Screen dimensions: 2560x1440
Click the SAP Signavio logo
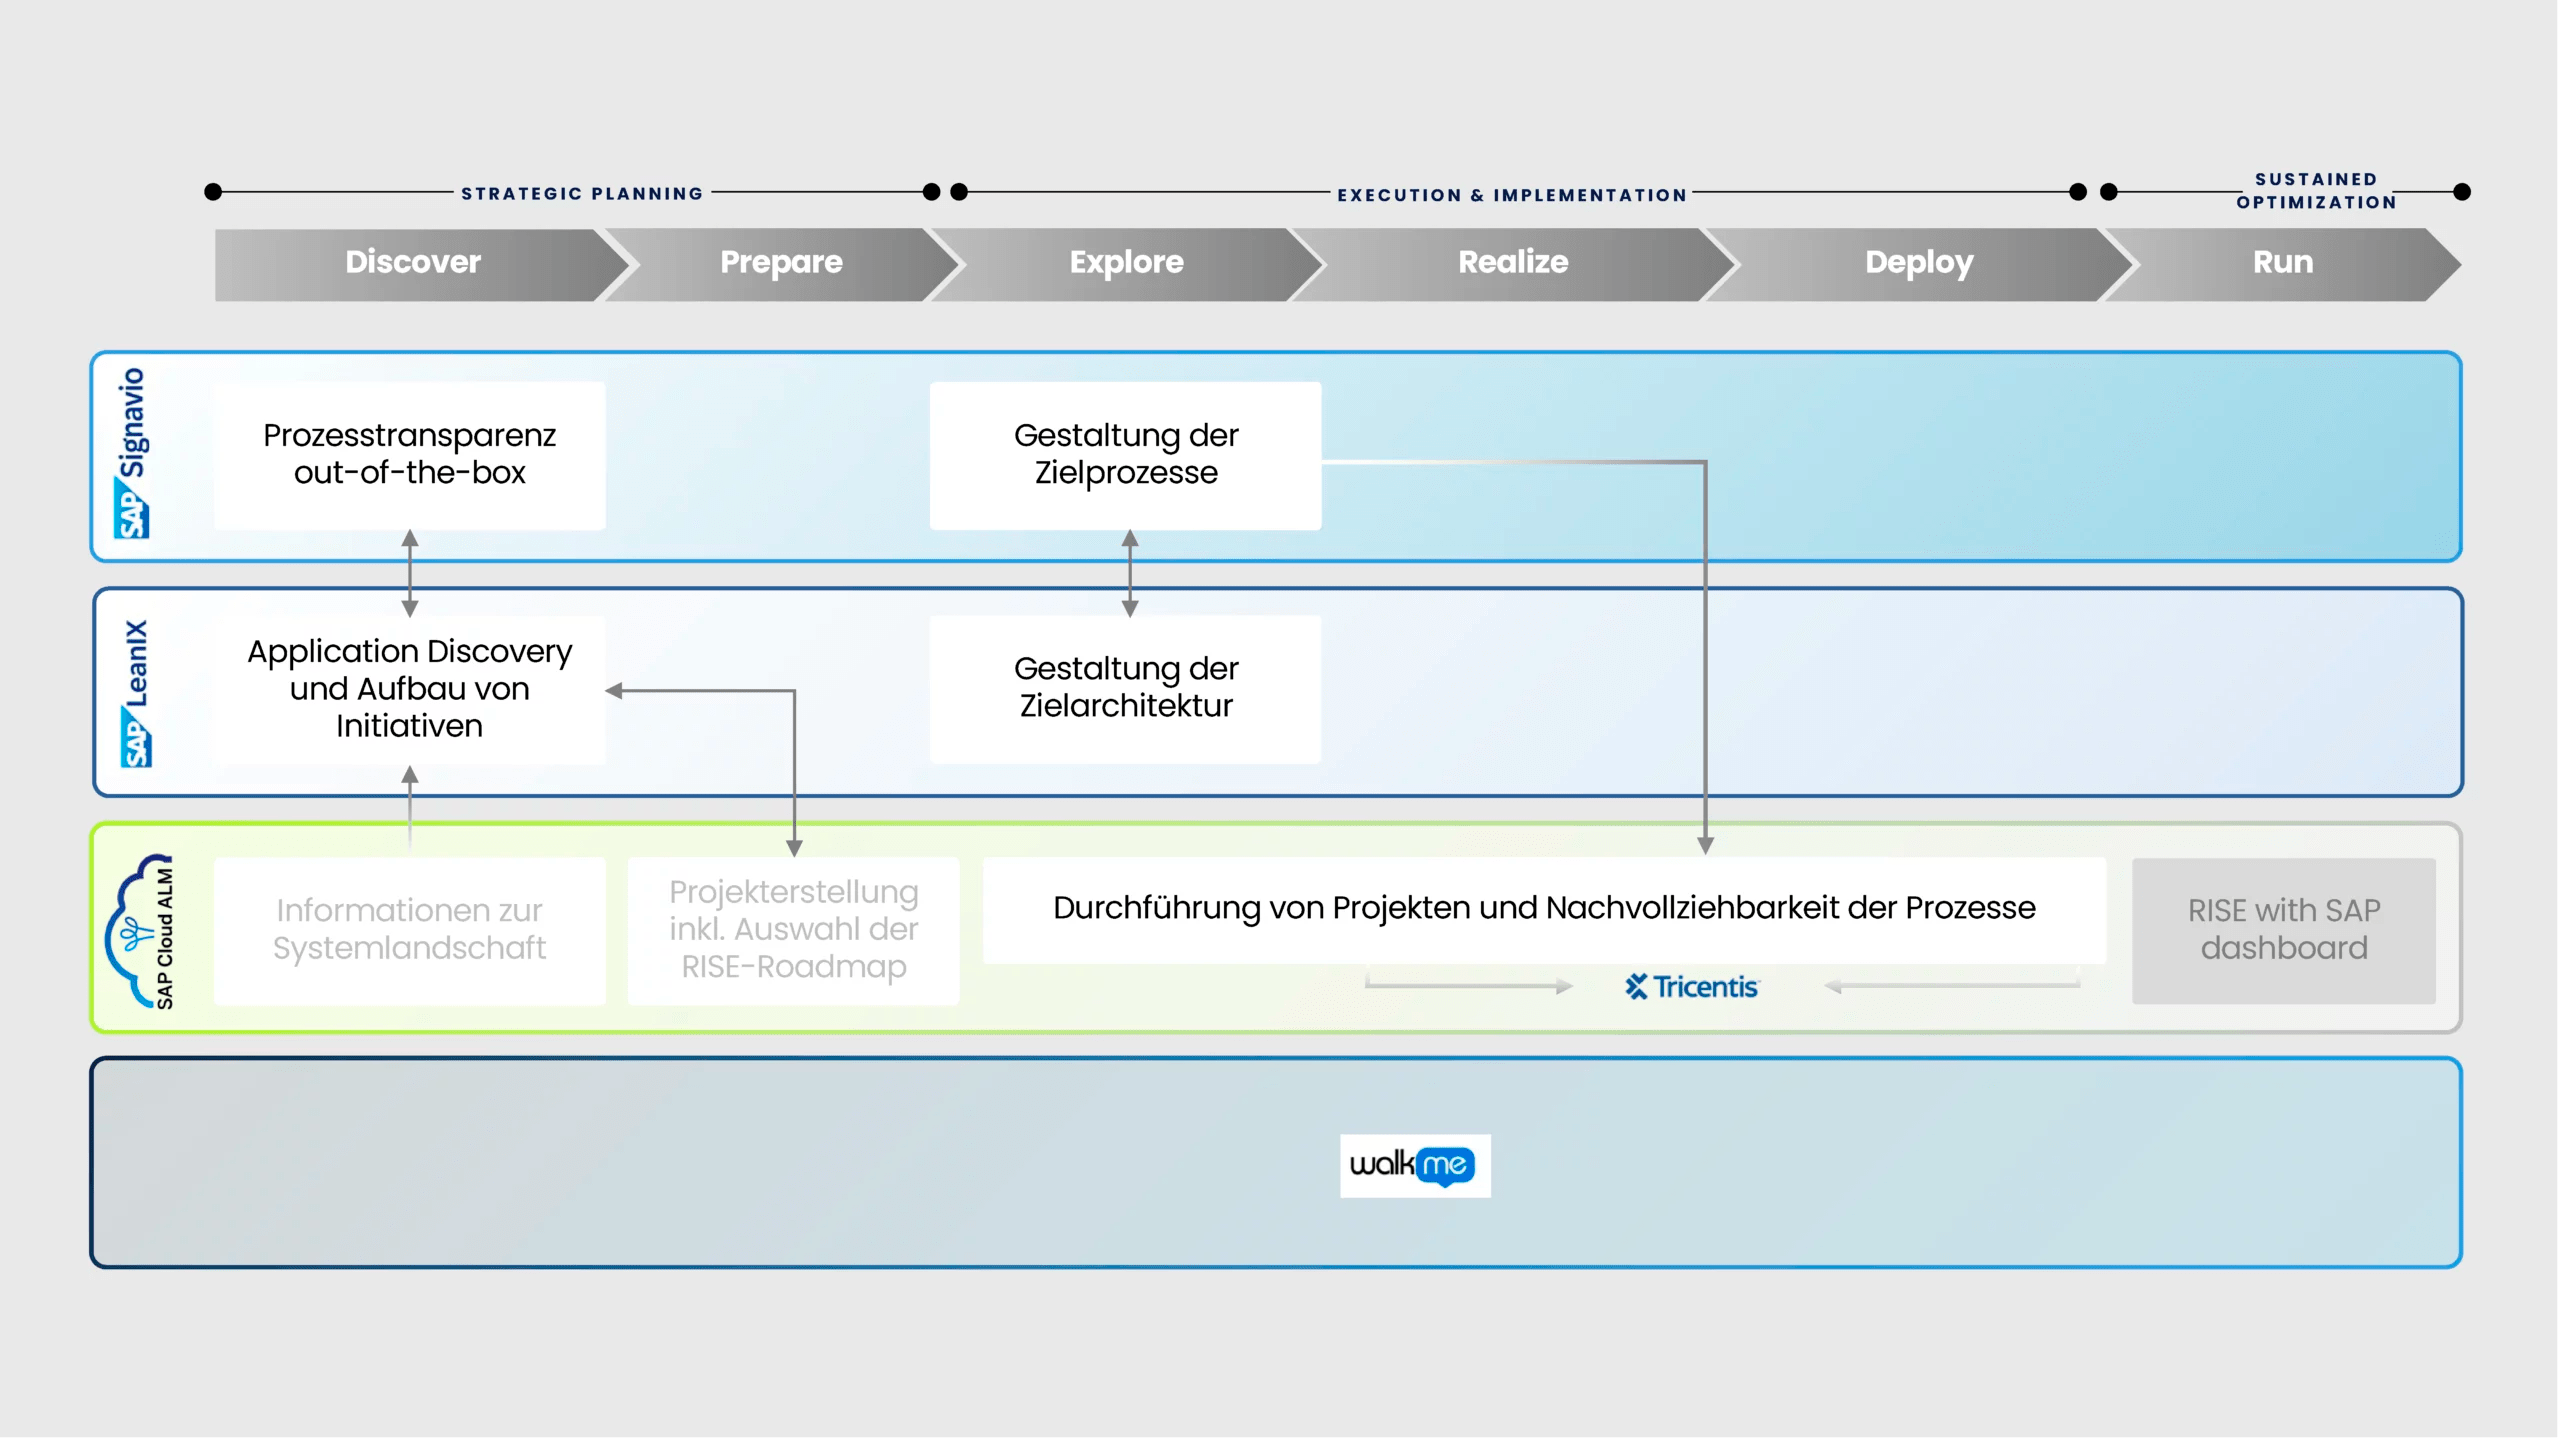(x=132, y=455)
